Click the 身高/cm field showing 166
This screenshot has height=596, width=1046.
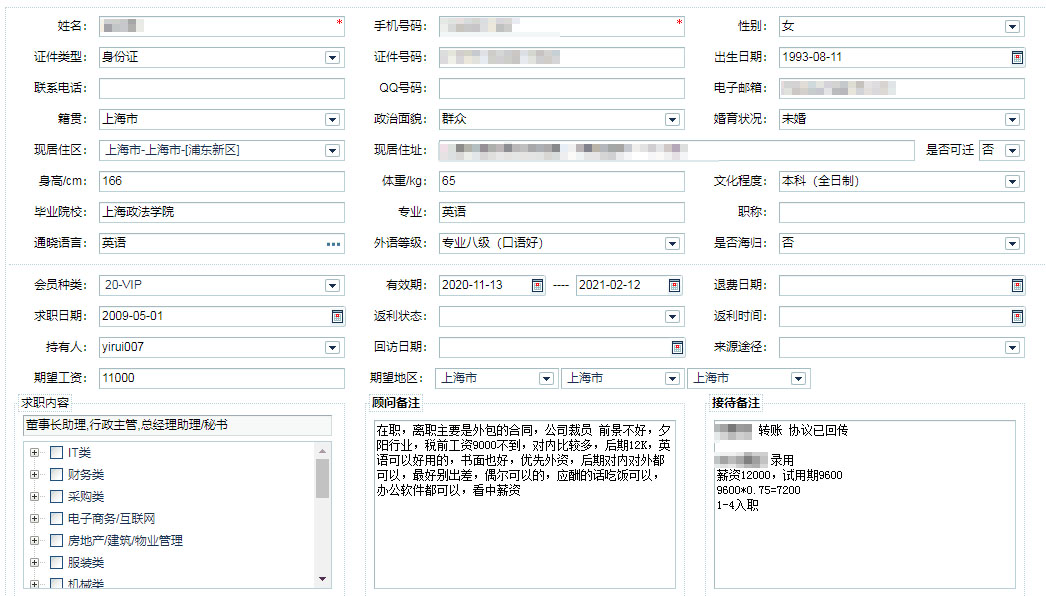(221, 181)
